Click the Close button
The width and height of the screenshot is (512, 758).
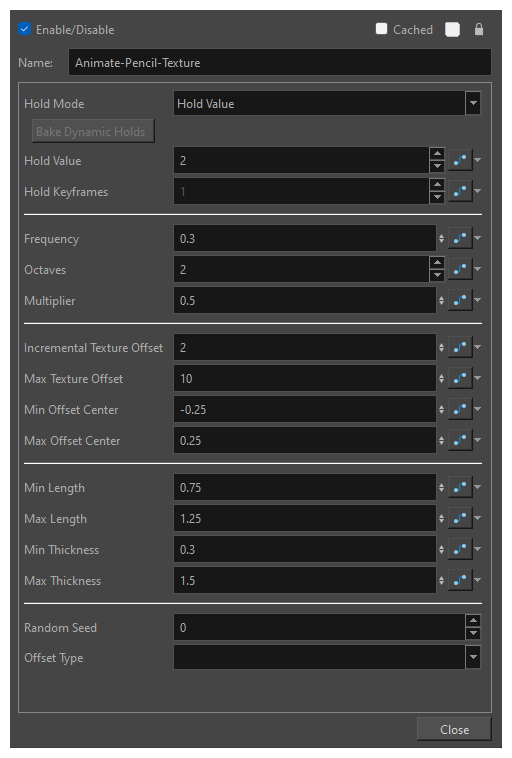(x=454, y=729)
